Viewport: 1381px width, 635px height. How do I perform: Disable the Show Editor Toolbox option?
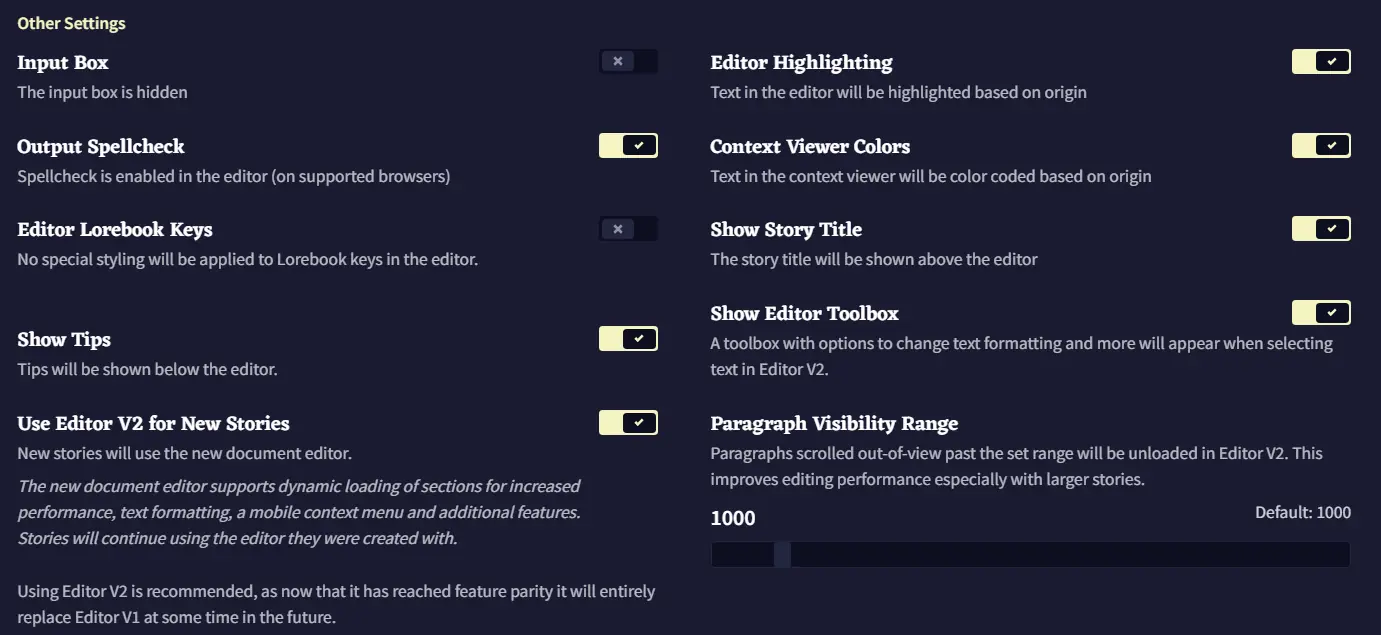click(1321, 312)
